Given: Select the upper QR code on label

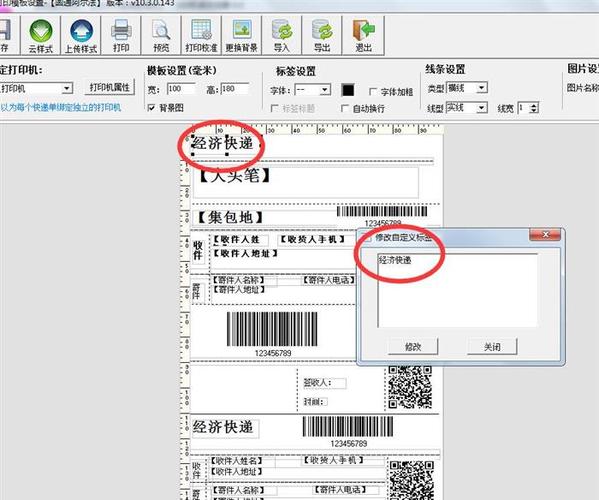Looking at the screenshot, I should [410, 387].
